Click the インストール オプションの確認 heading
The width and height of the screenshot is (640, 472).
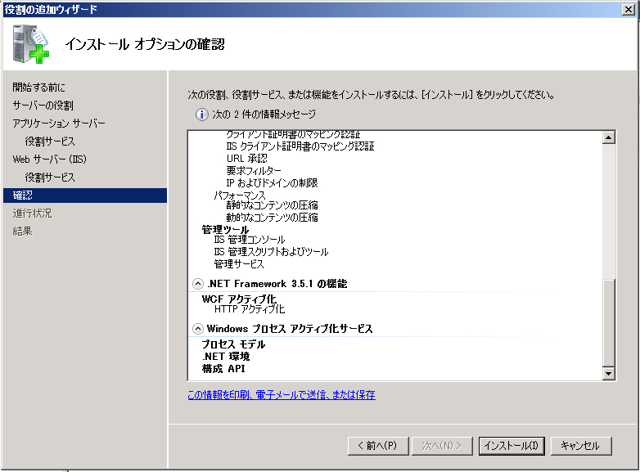(x=145, y=44)
